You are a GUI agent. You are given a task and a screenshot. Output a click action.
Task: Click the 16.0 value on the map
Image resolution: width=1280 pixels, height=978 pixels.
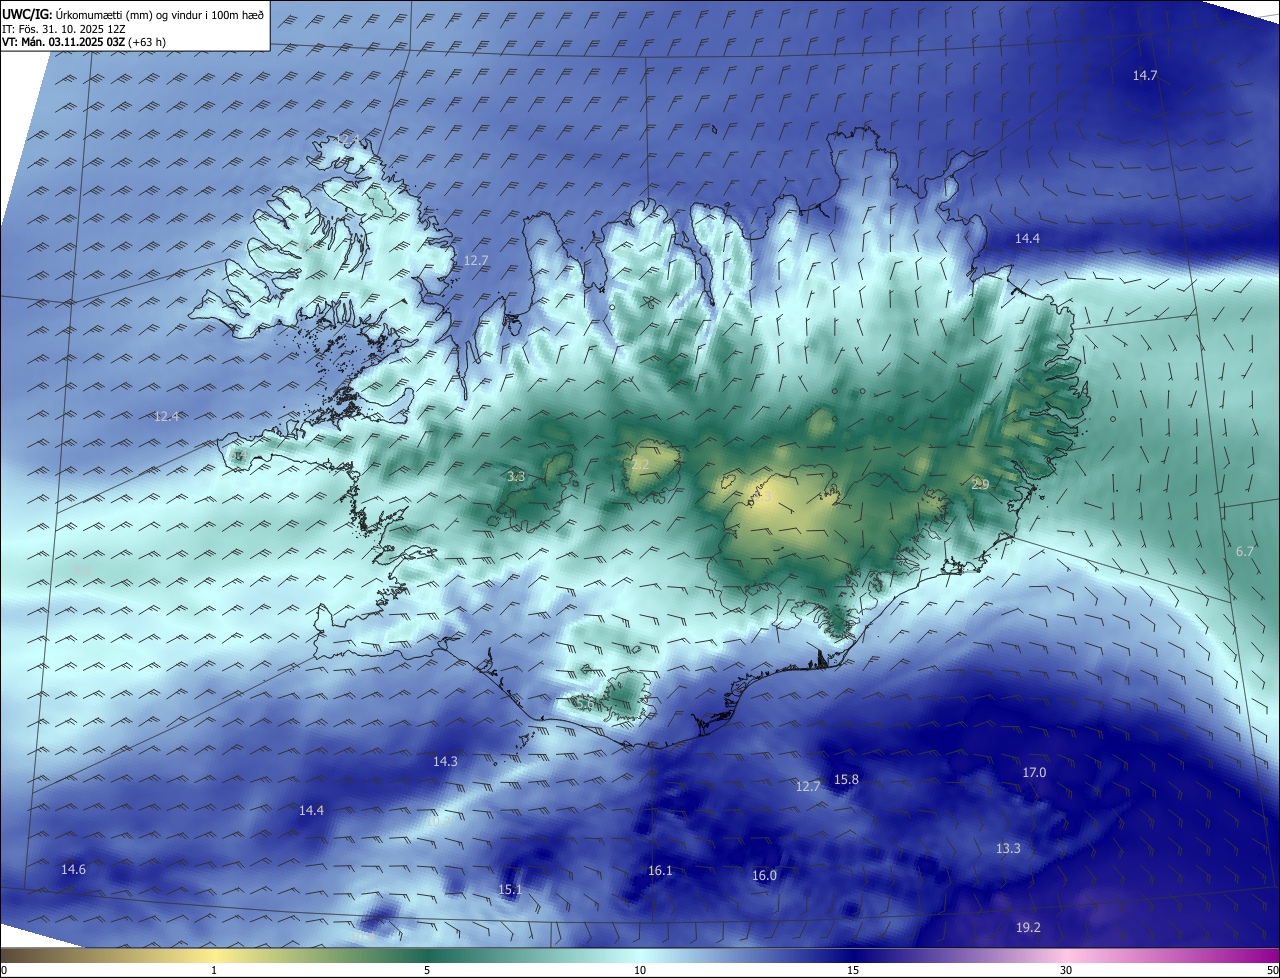(764, 876)
